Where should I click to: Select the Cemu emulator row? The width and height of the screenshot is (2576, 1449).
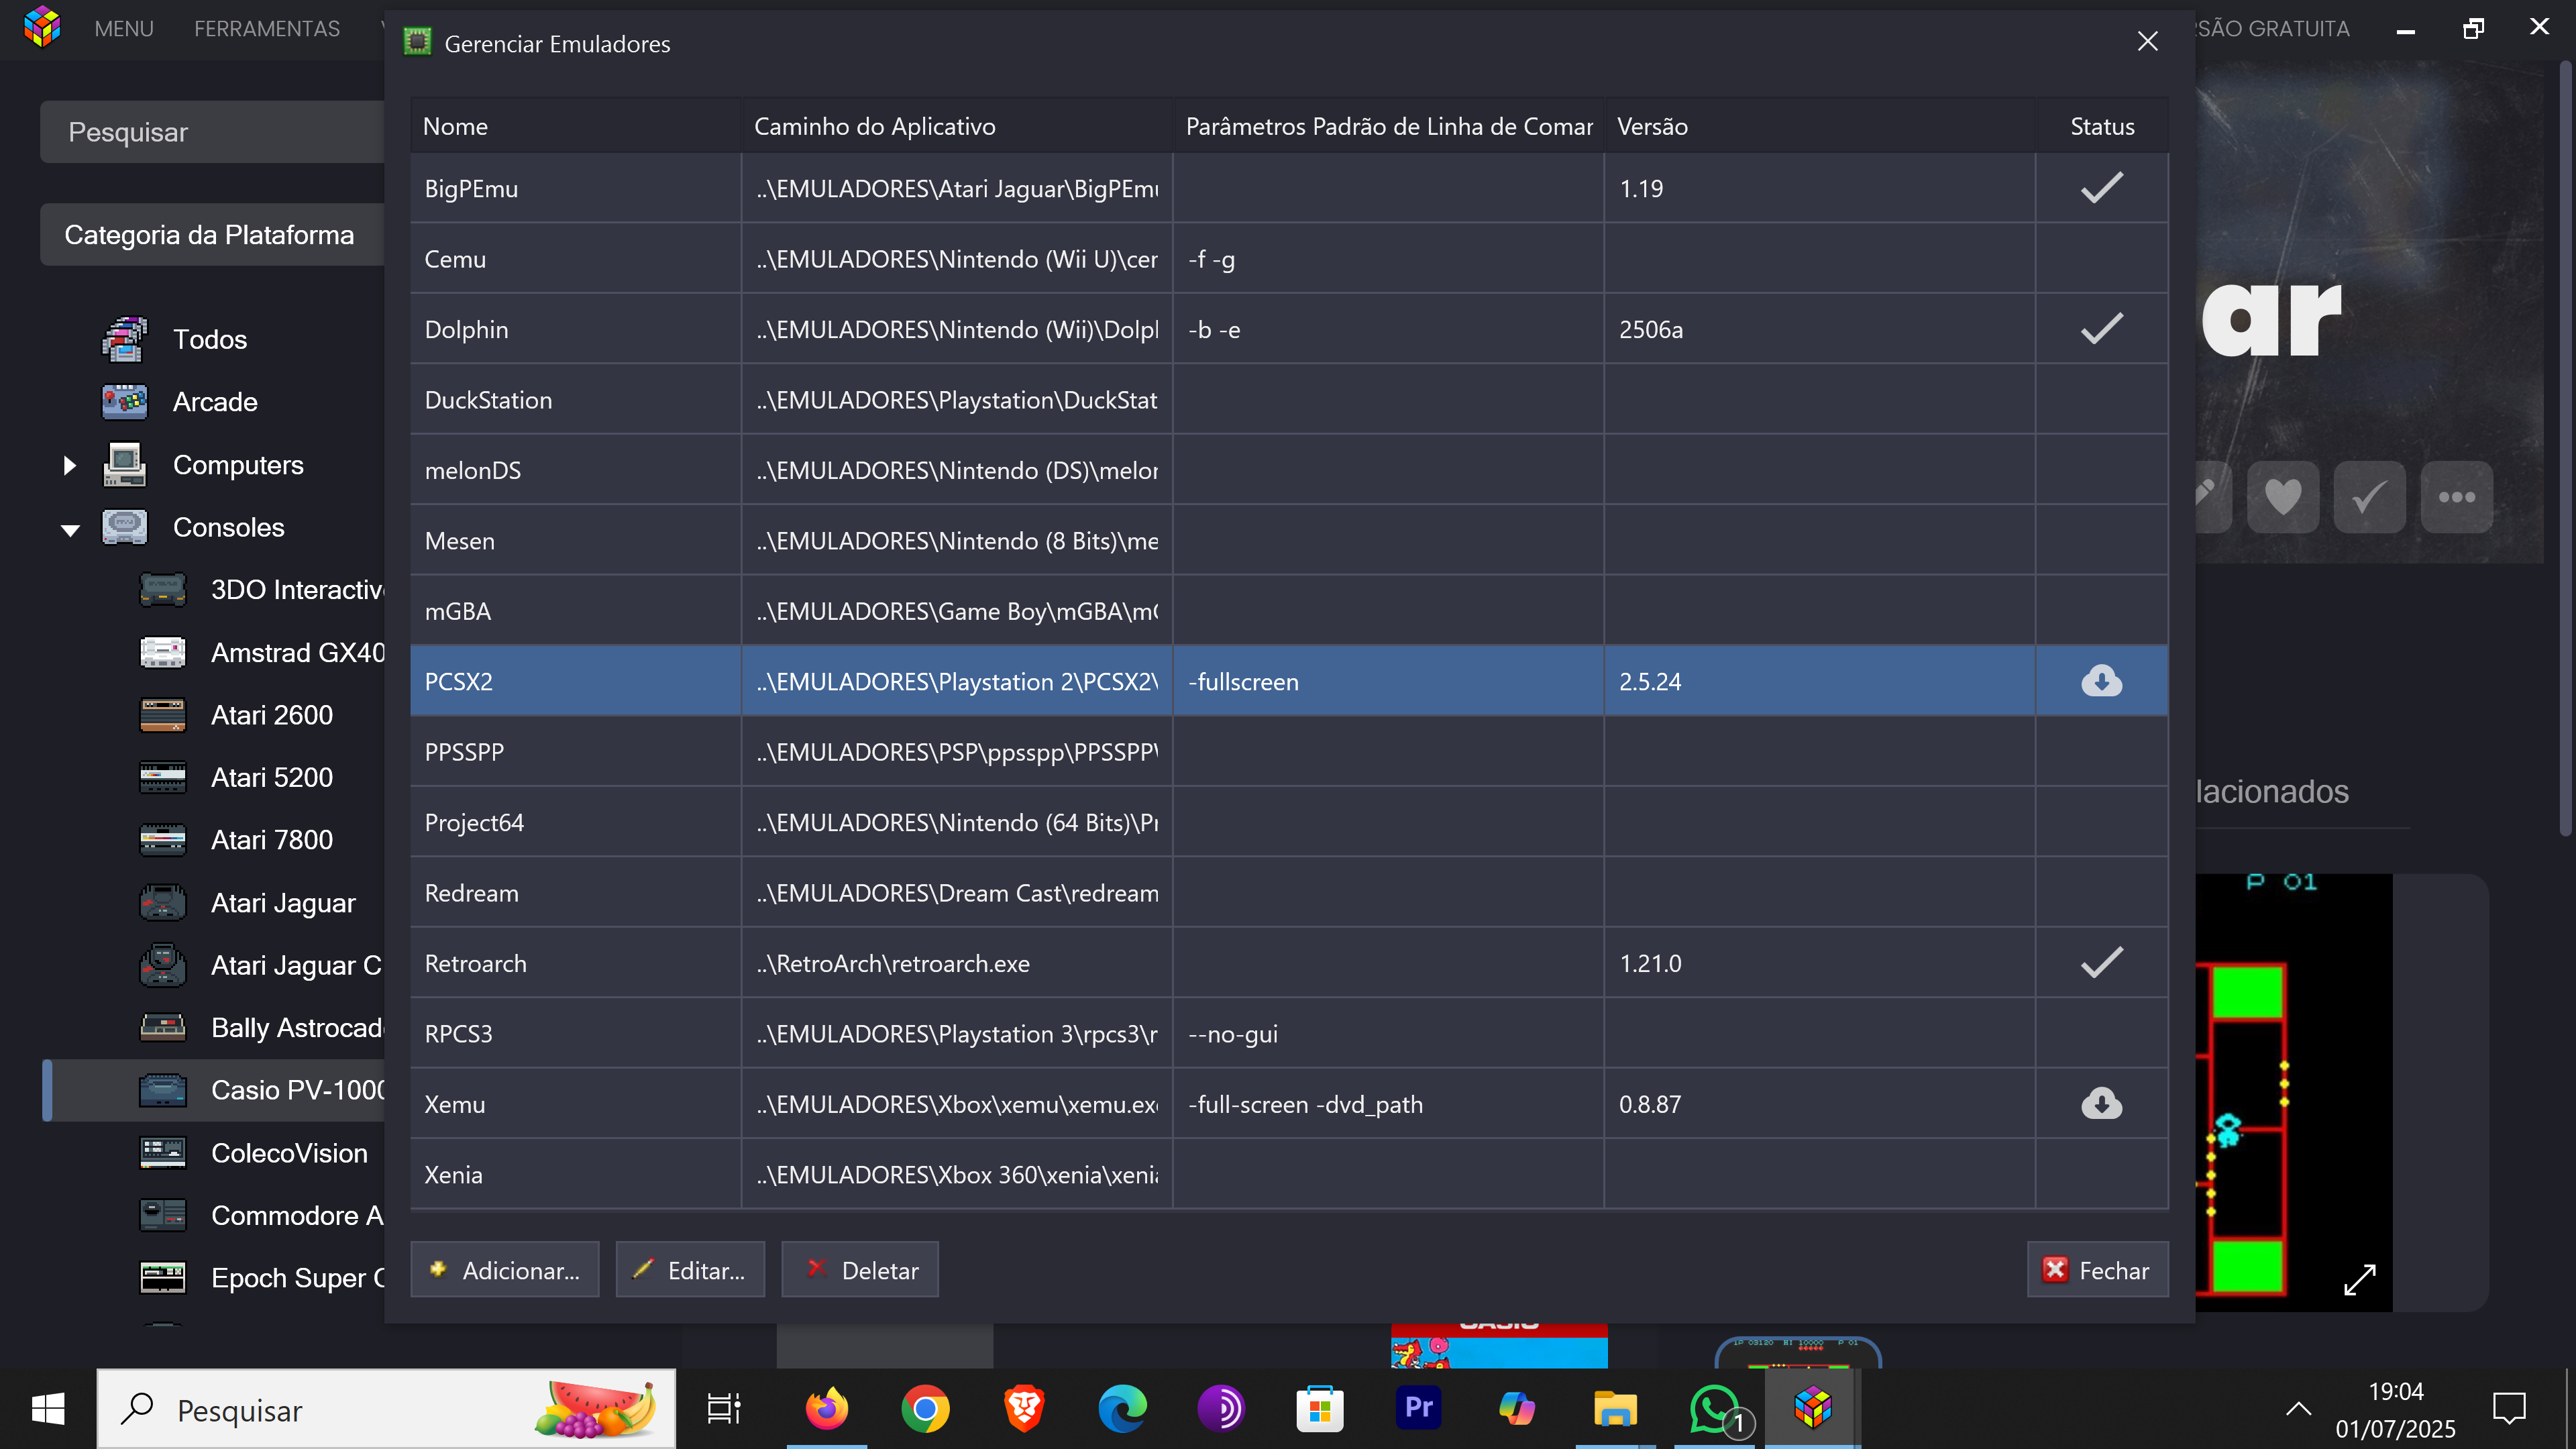click(x=1289, y=258)
